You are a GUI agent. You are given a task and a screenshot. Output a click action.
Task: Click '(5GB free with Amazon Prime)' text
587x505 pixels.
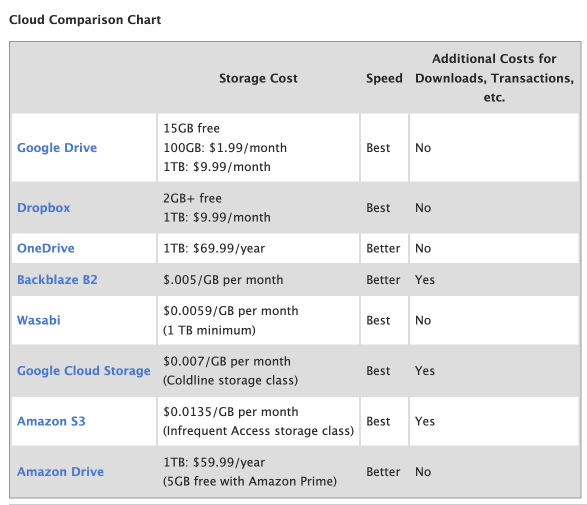(x=250, y=481)
